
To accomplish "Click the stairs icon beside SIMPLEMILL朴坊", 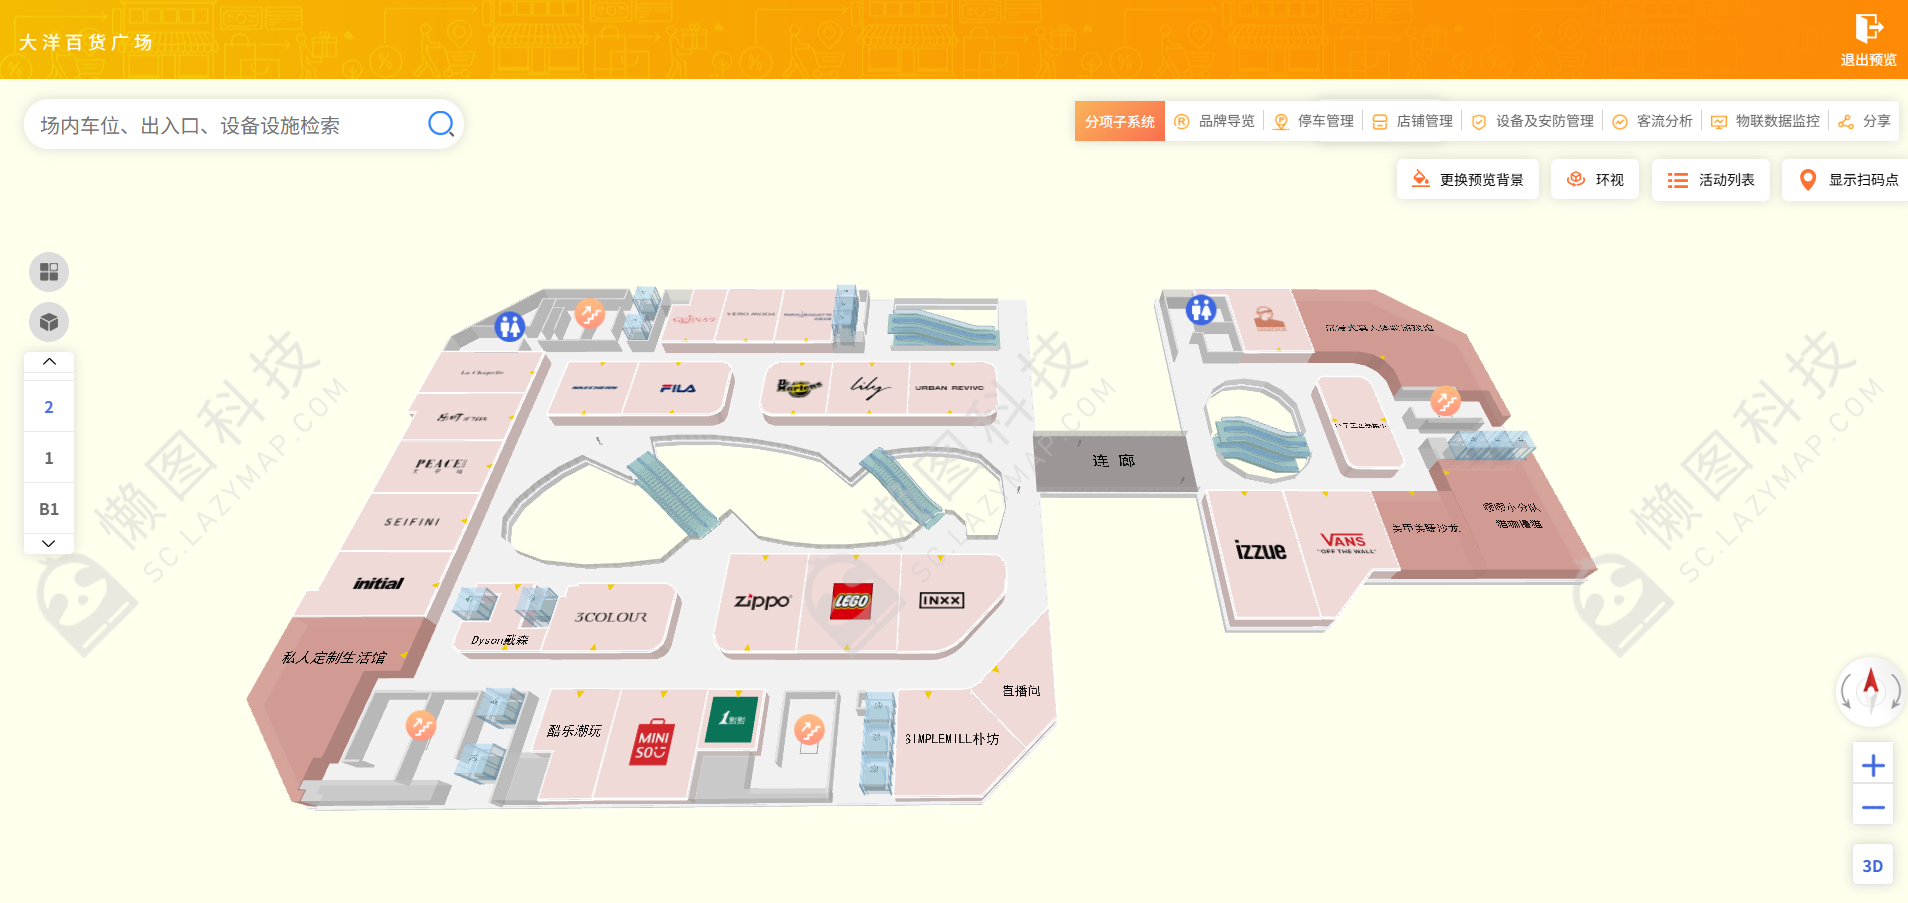I will [809, 730].
